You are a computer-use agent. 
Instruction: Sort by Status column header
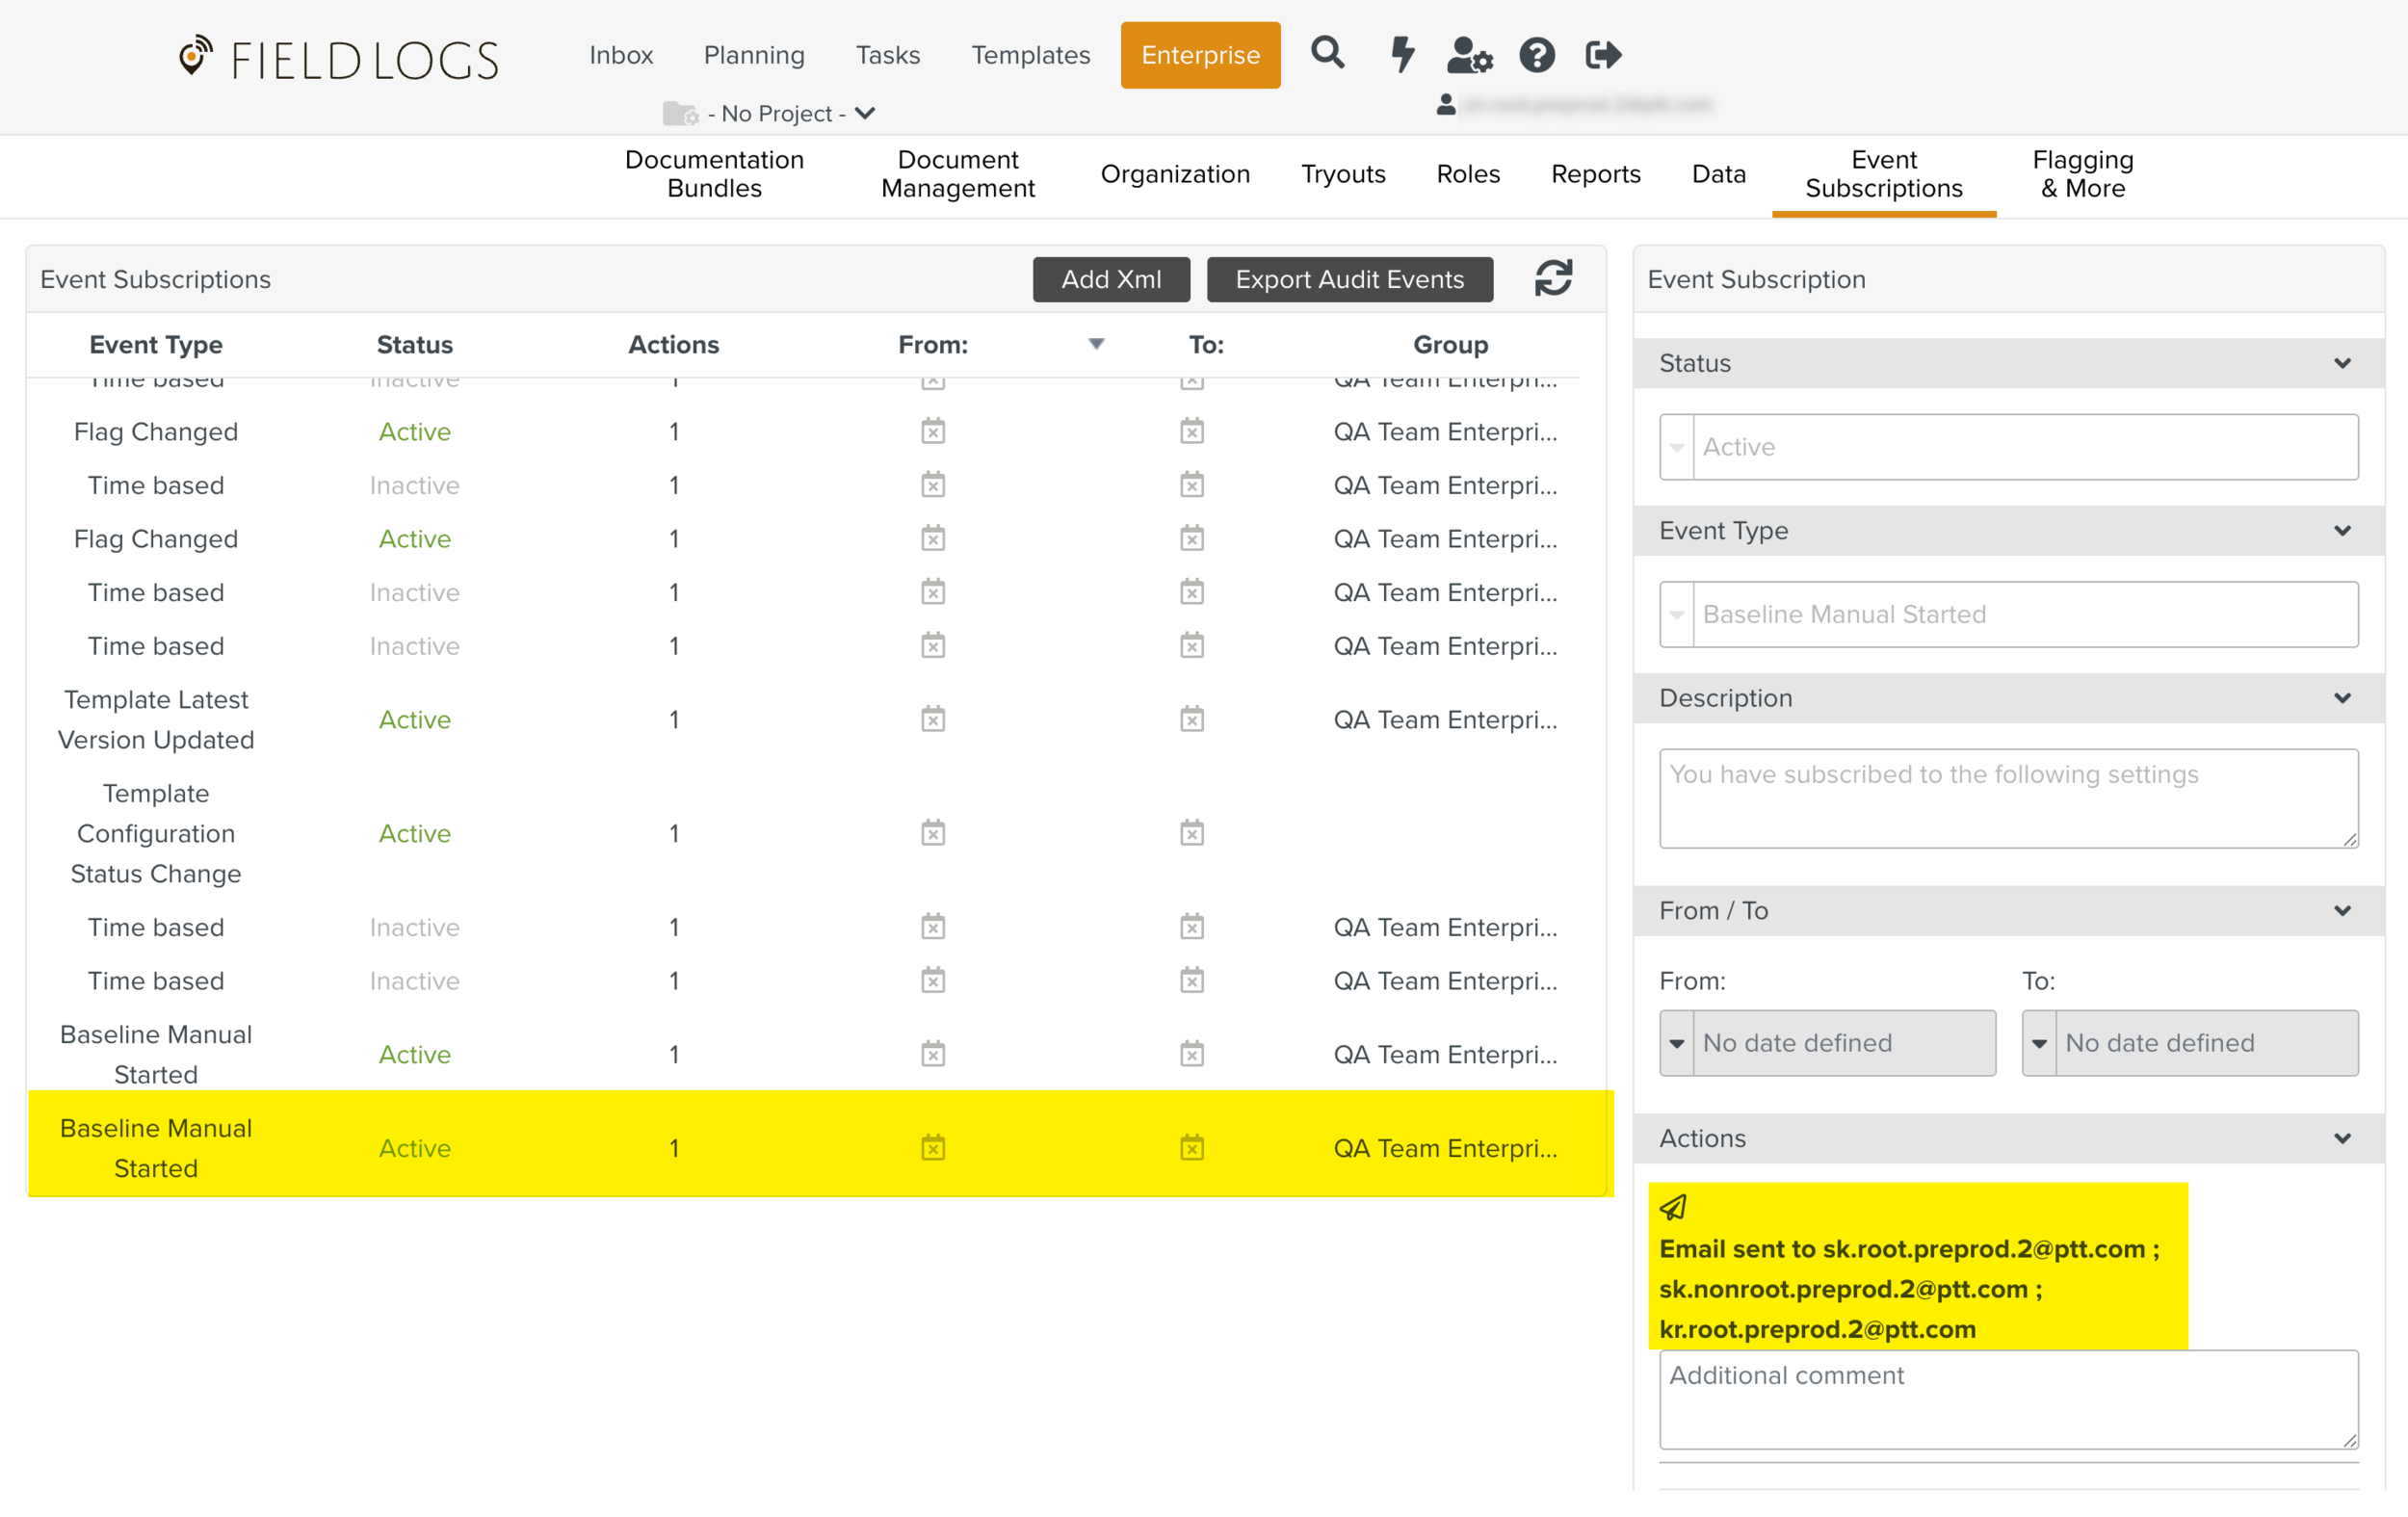[x=414, y=344]
